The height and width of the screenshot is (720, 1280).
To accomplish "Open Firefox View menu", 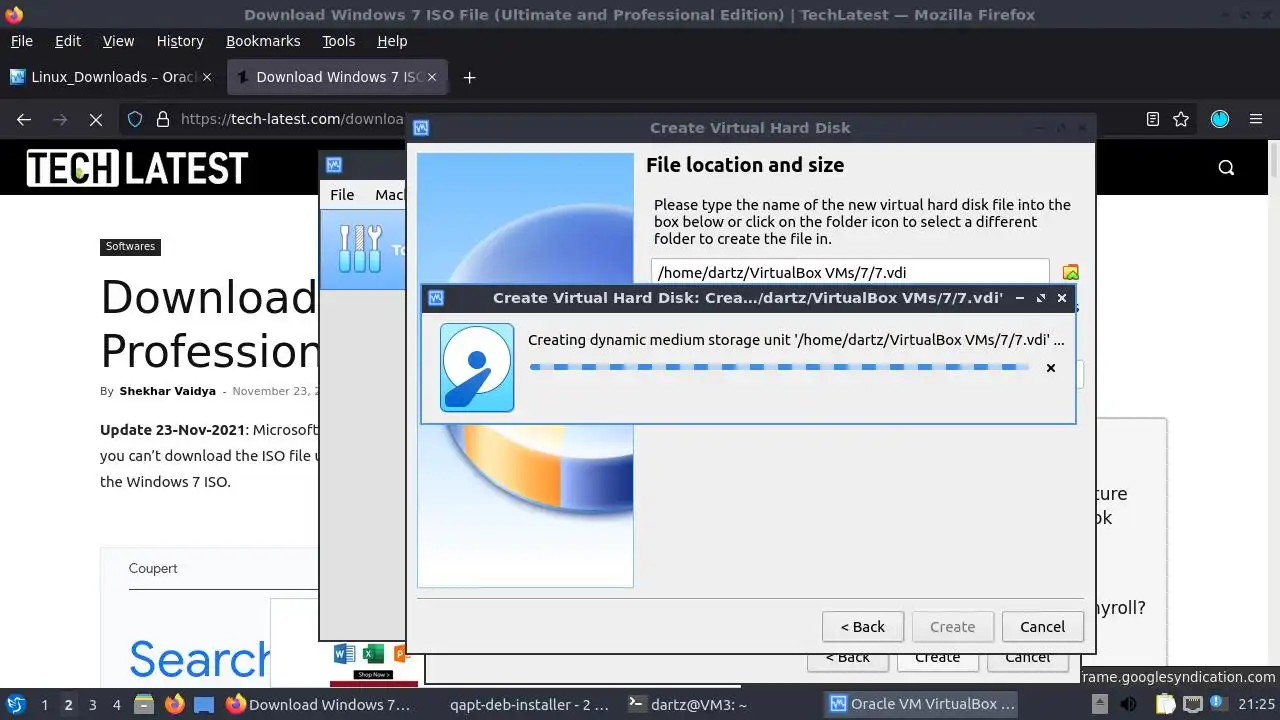I will pyautogui.click(x=118, y=41).
